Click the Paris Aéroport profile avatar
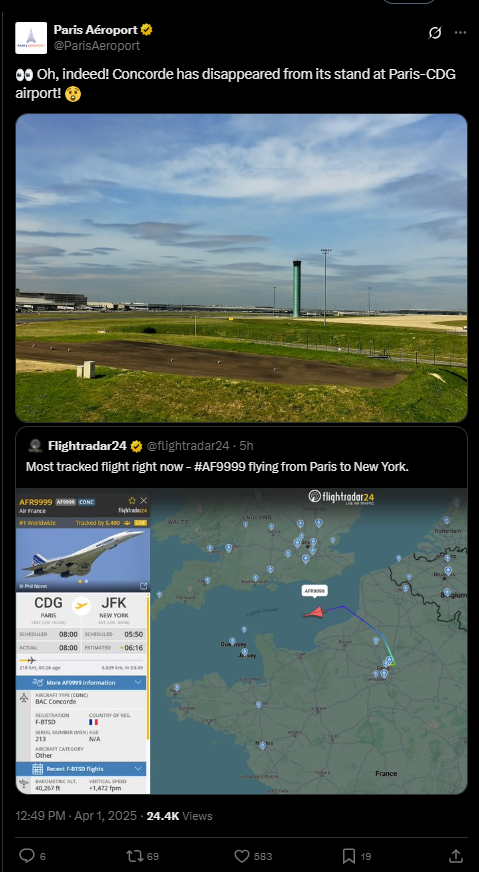Screen dimensions: 479x872 pos(31,38)
